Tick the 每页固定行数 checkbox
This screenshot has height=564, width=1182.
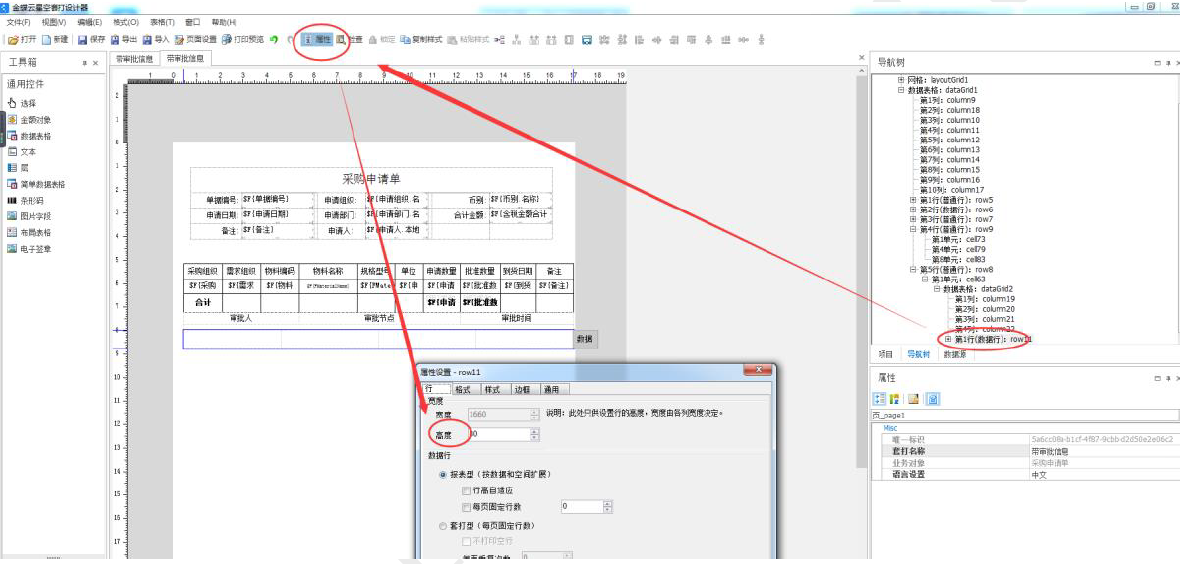tap(467, 507)
